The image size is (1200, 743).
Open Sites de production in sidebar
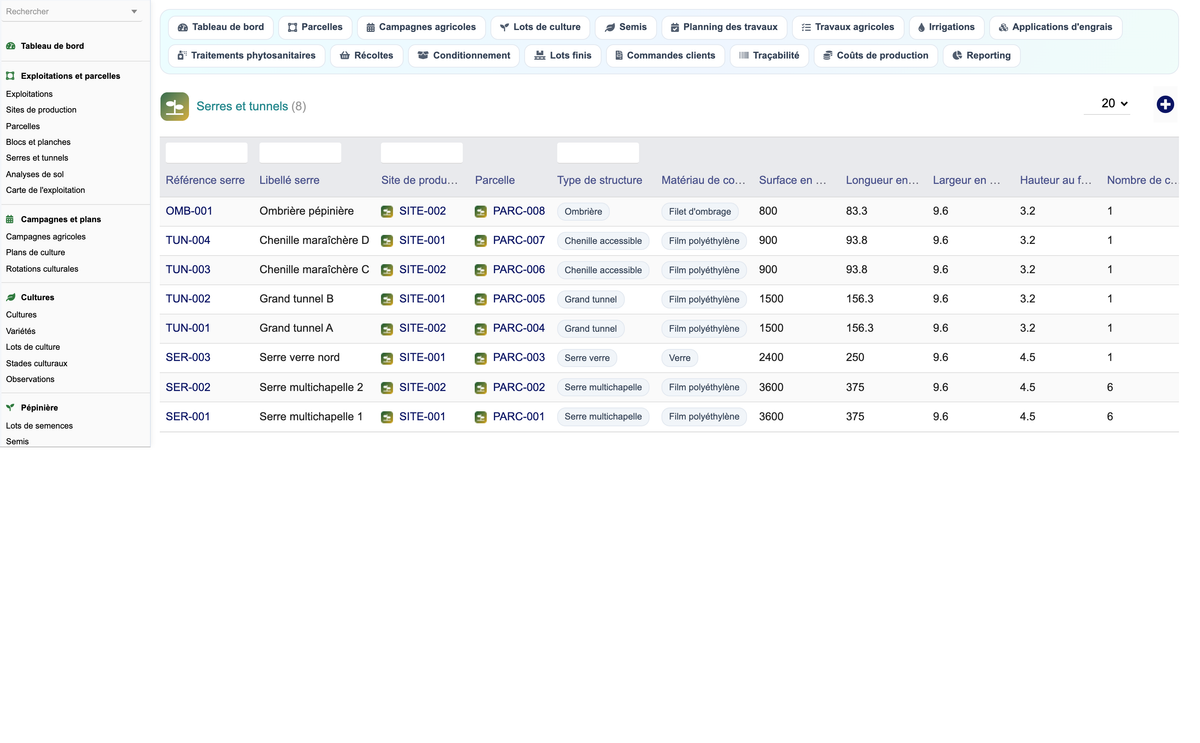point(41,110)
